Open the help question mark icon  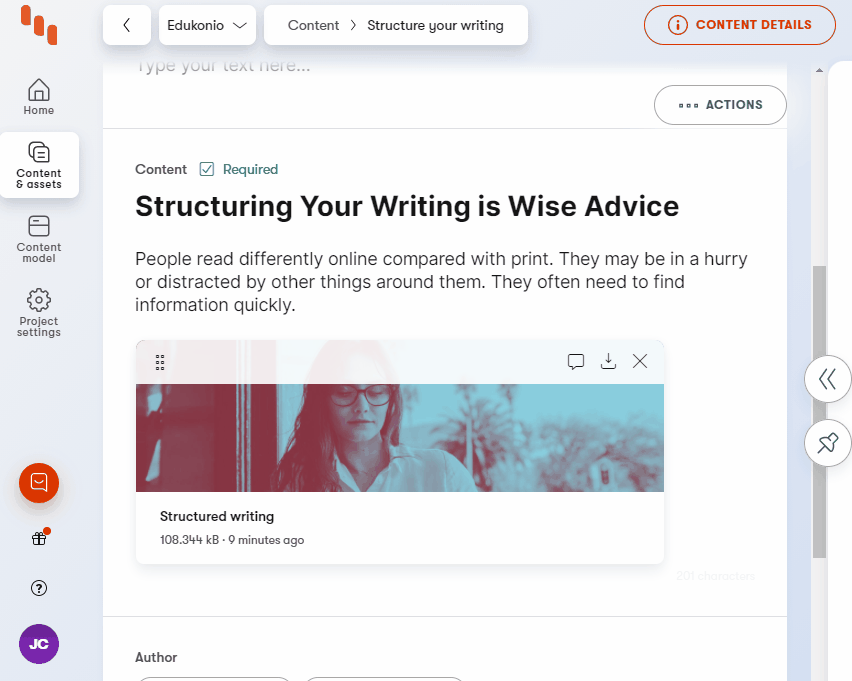pos(39,588)
